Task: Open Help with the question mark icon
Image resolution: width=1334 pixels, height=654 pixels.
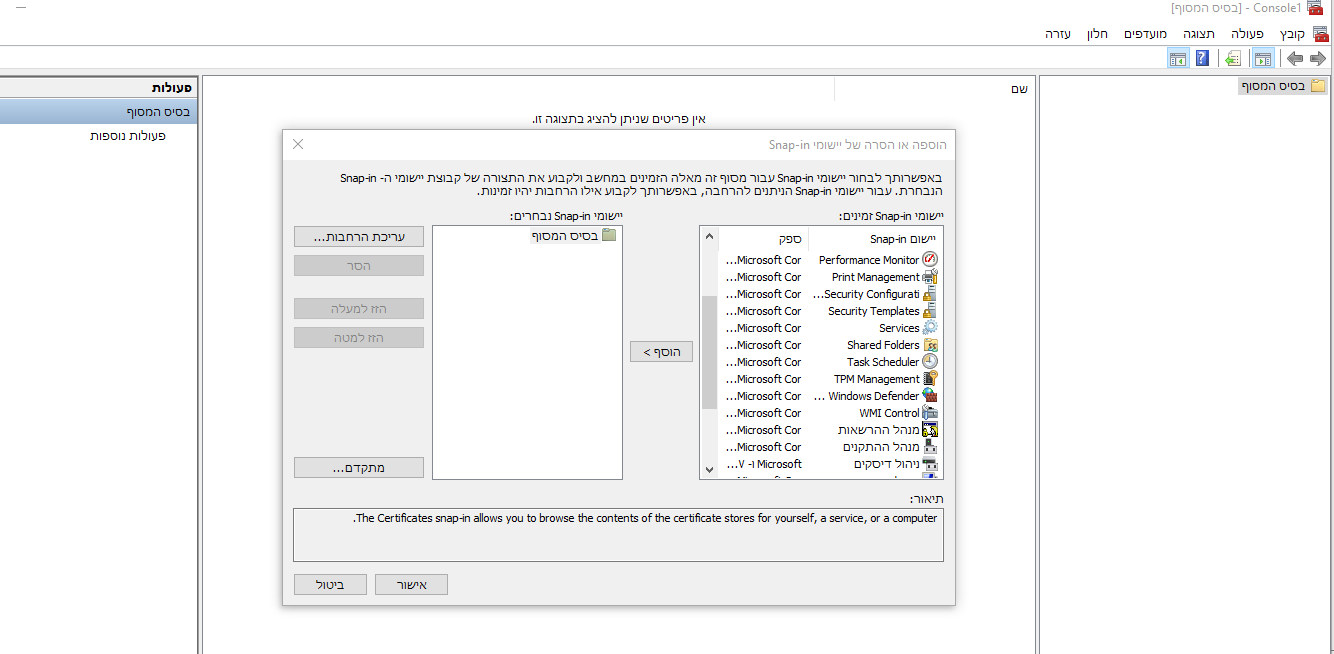Action: 1203,59
